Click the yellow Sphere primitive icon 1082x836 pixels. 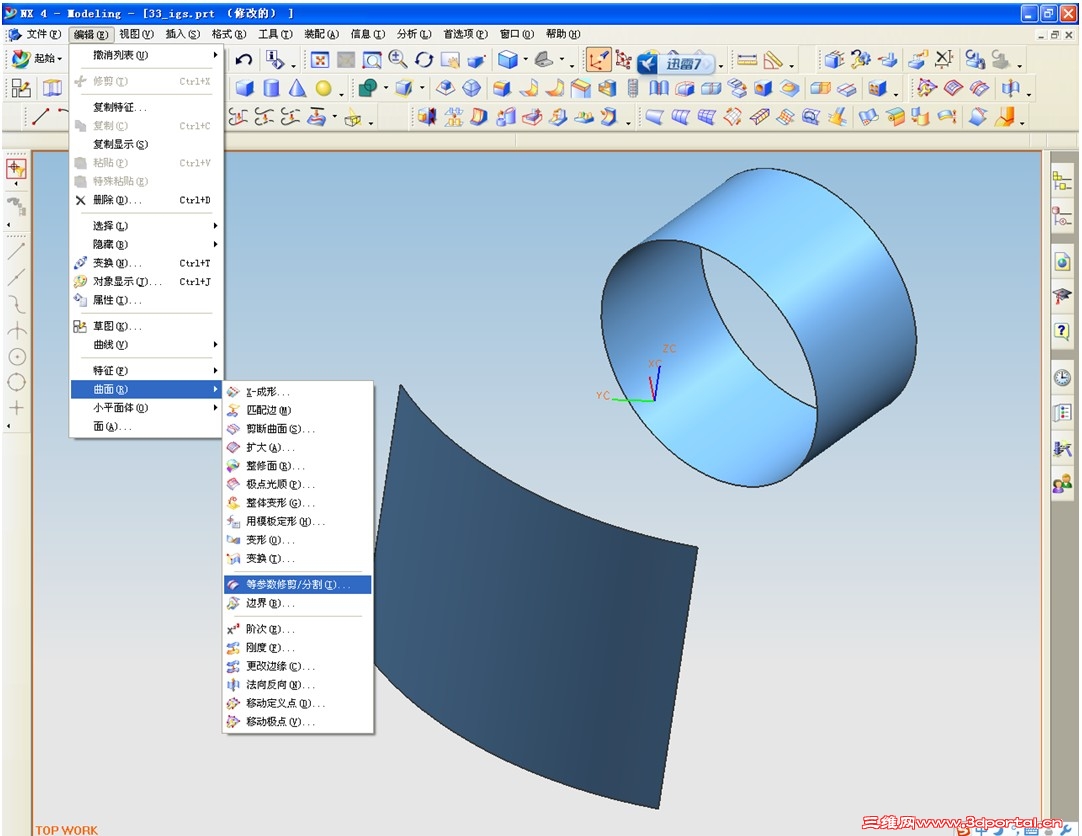[x=323, y=88]
